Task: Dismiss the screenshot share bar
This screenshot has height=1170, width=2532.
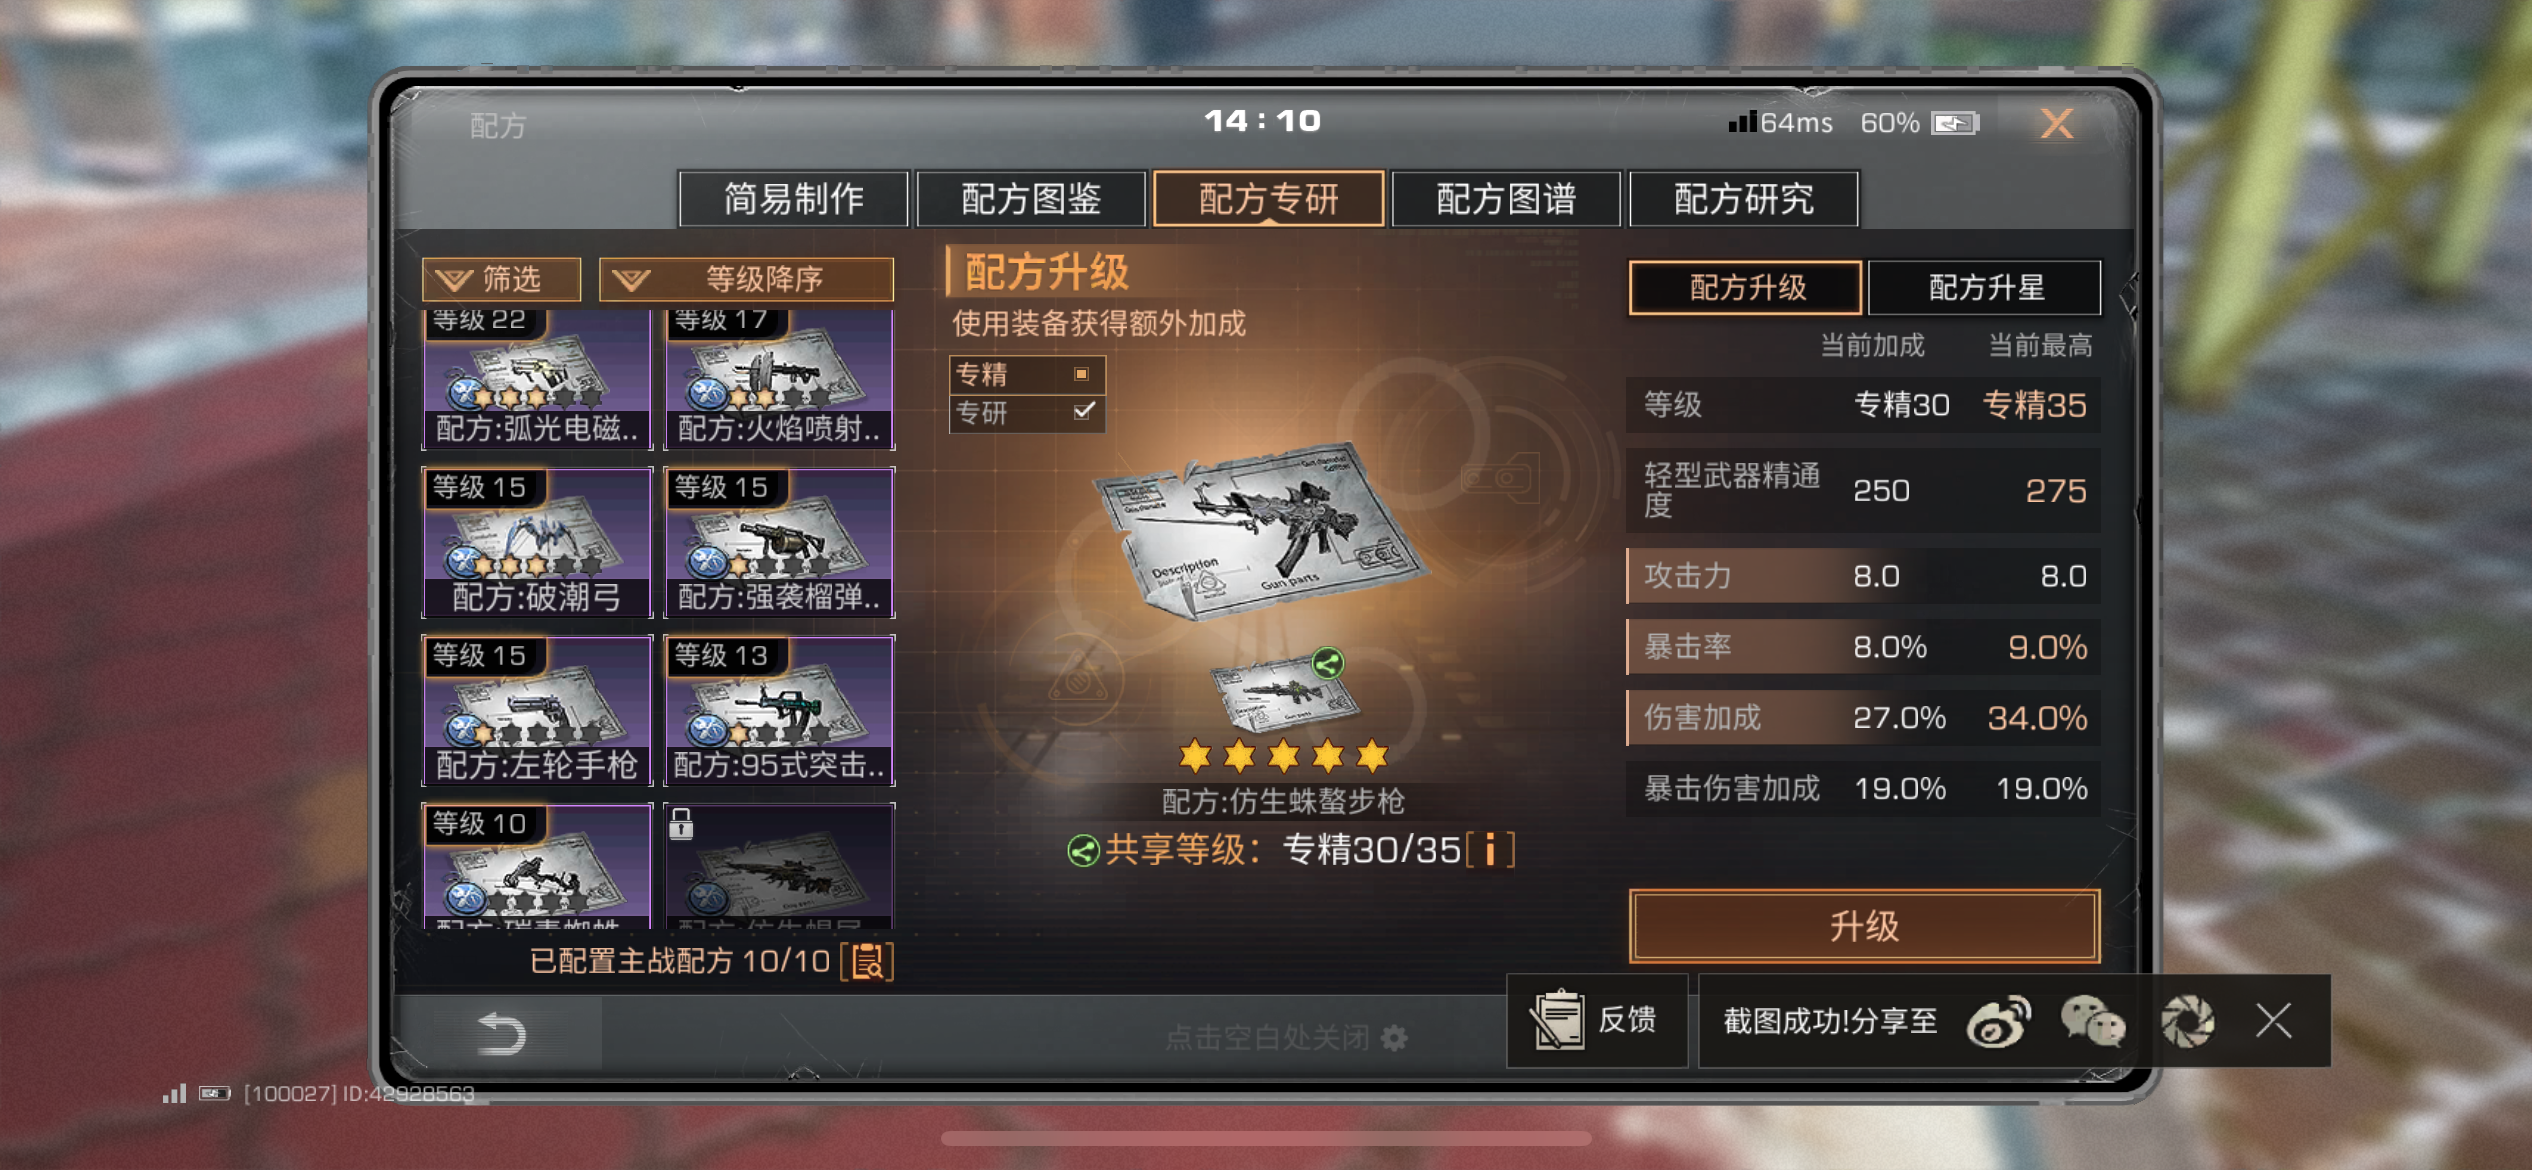Action: click(2274, 1021)
